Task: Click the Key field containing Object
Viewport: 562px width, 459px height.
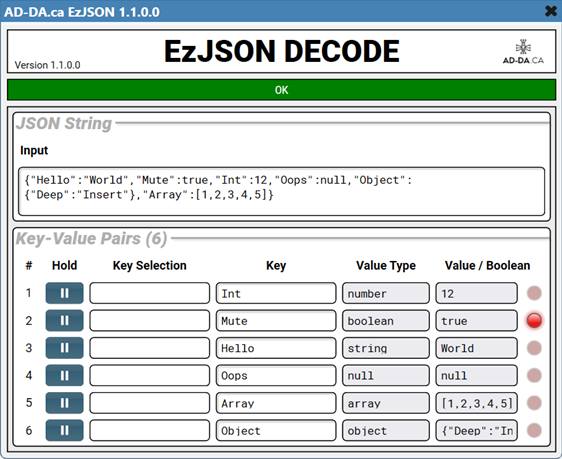Action: point(276,430)
